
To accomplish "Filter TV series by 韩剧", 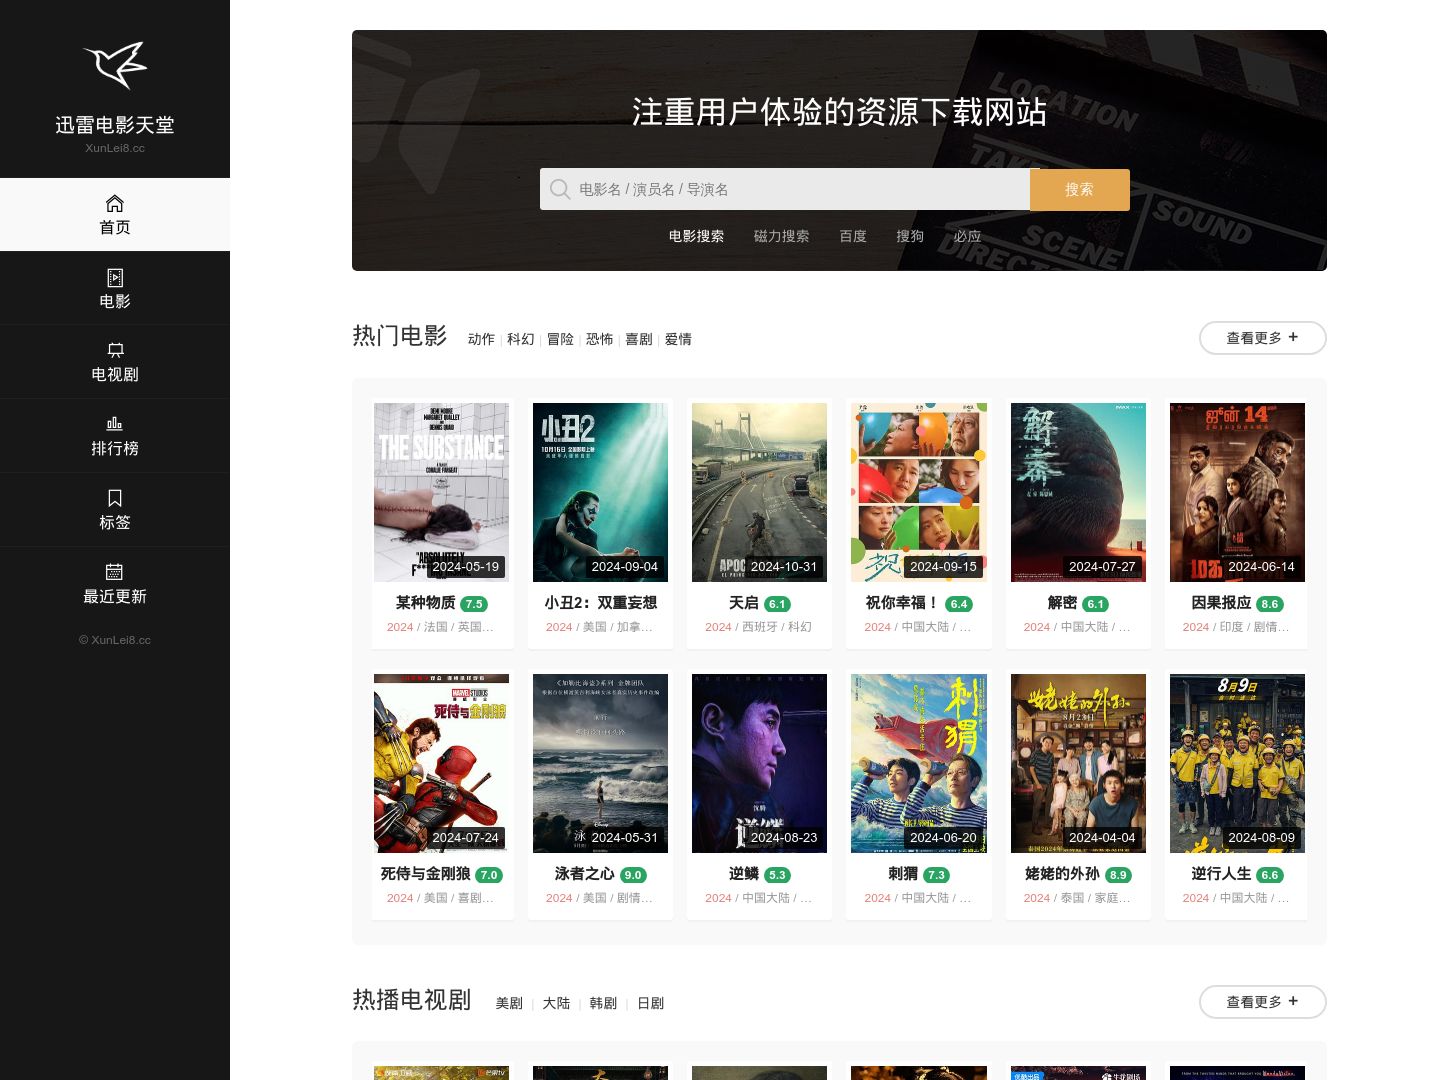I will (x=603, y=1003).
